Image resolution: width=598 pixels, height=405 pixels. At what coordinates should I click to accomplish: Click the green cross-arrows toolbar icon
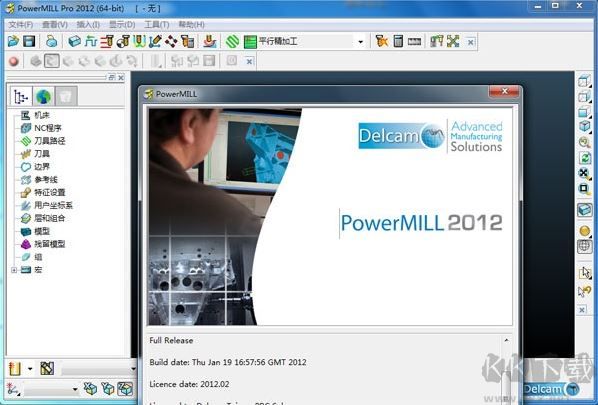tap(453, 41)
